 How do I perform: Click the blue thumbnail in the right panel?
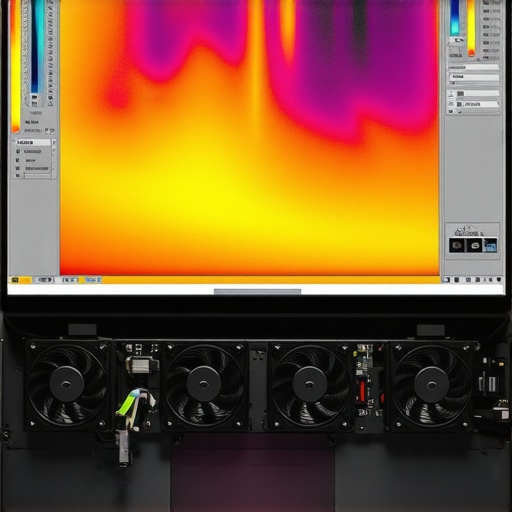tap(490, 245)
